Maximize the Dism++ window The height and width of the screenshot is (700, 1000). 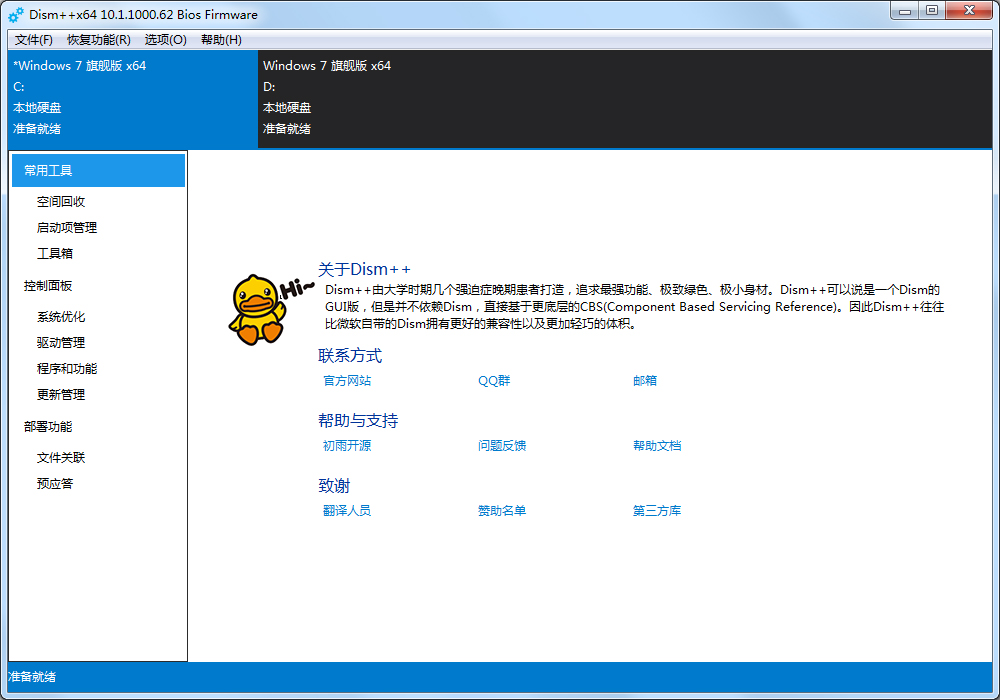coord(932,11)
